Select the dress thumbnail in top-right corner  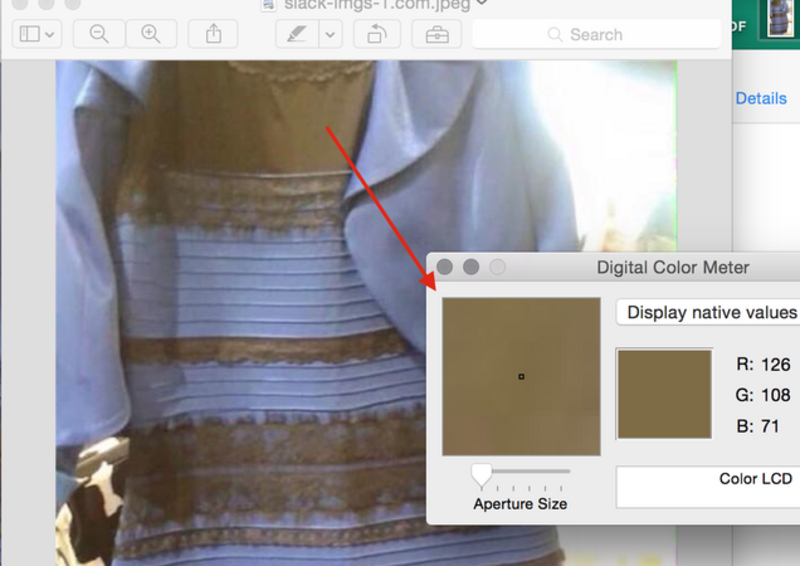pos(781,18)
